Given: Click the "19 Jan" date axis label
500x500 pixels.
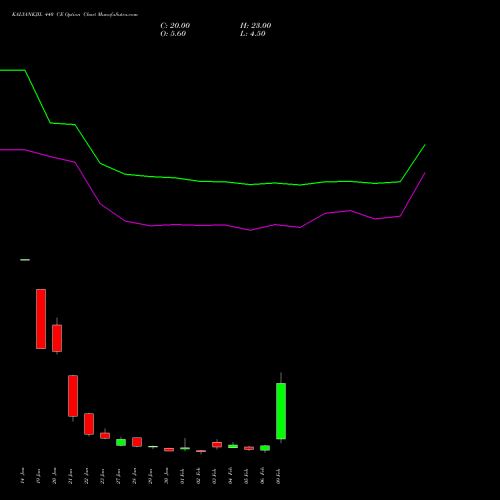Looking at the screenshot, I should click(39, 476).
